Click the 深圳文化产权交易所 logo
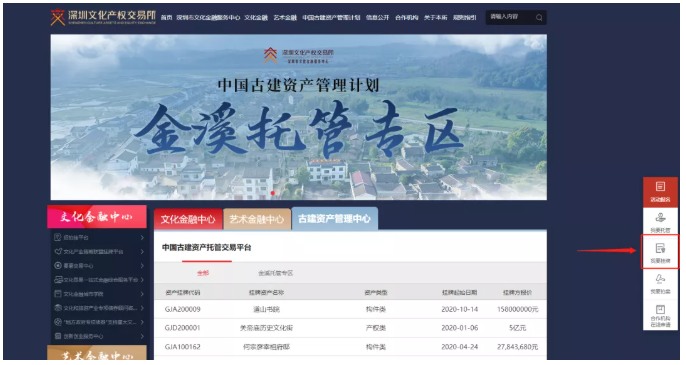This screenshot has height=365, width=686. pyautogui.click(x=103, y=17)
